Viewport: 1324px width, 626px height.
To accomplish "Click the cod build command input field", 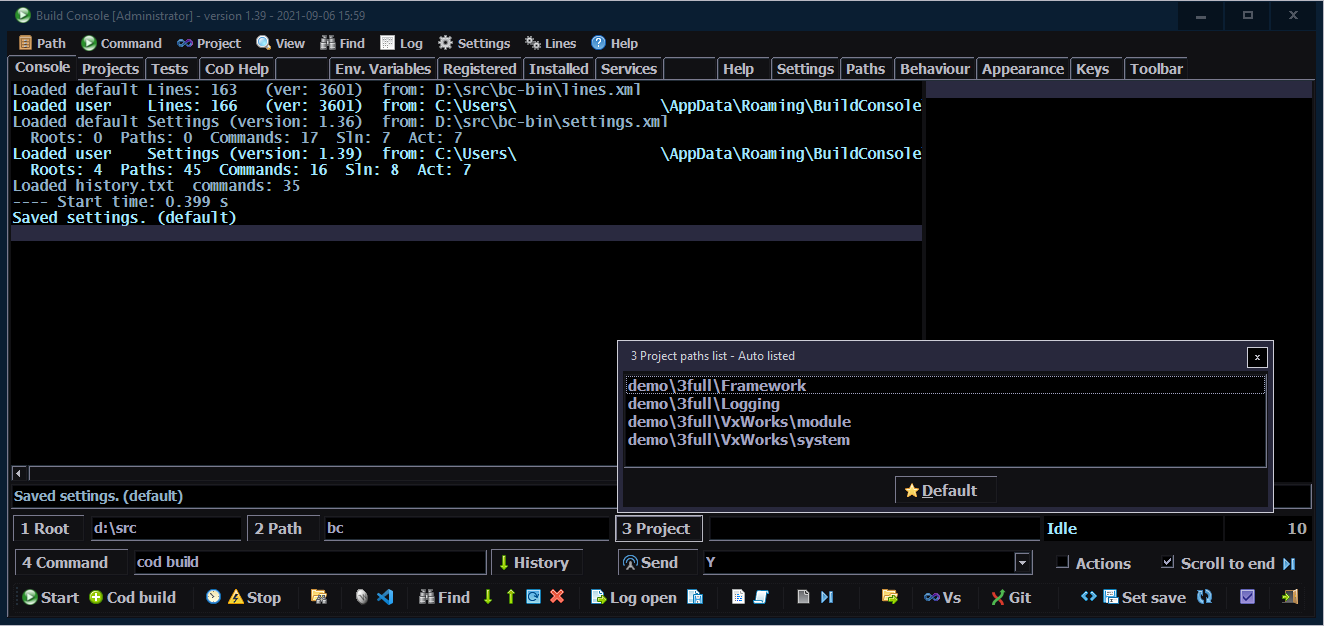I will click(310, 563).
